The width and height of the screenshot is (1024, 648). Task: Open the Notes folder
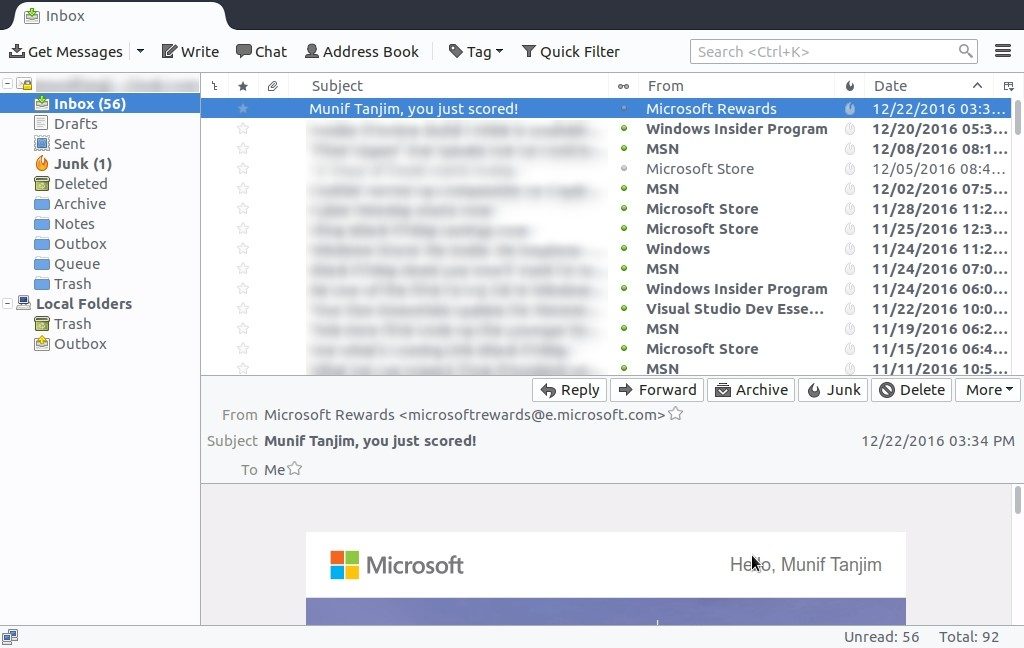[x=74, y=224]
